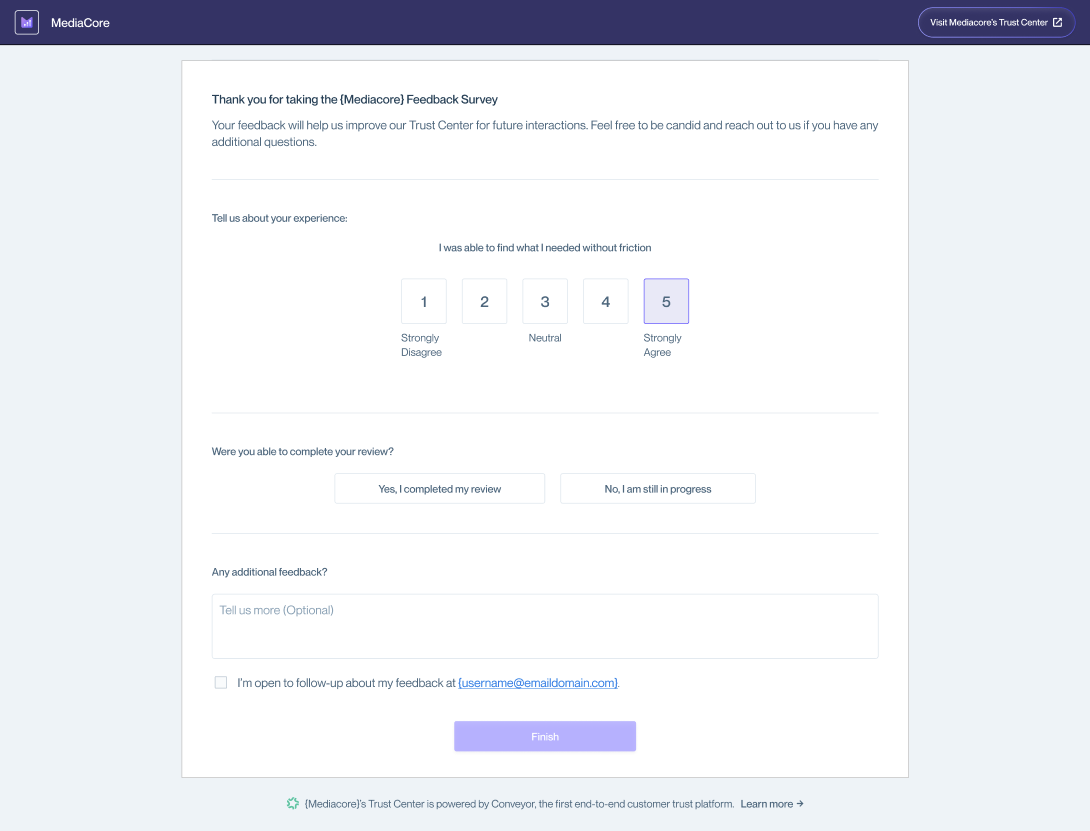Select 'No, I am still in progress'
Viewport: 1090px width, 831px height.
657,488
